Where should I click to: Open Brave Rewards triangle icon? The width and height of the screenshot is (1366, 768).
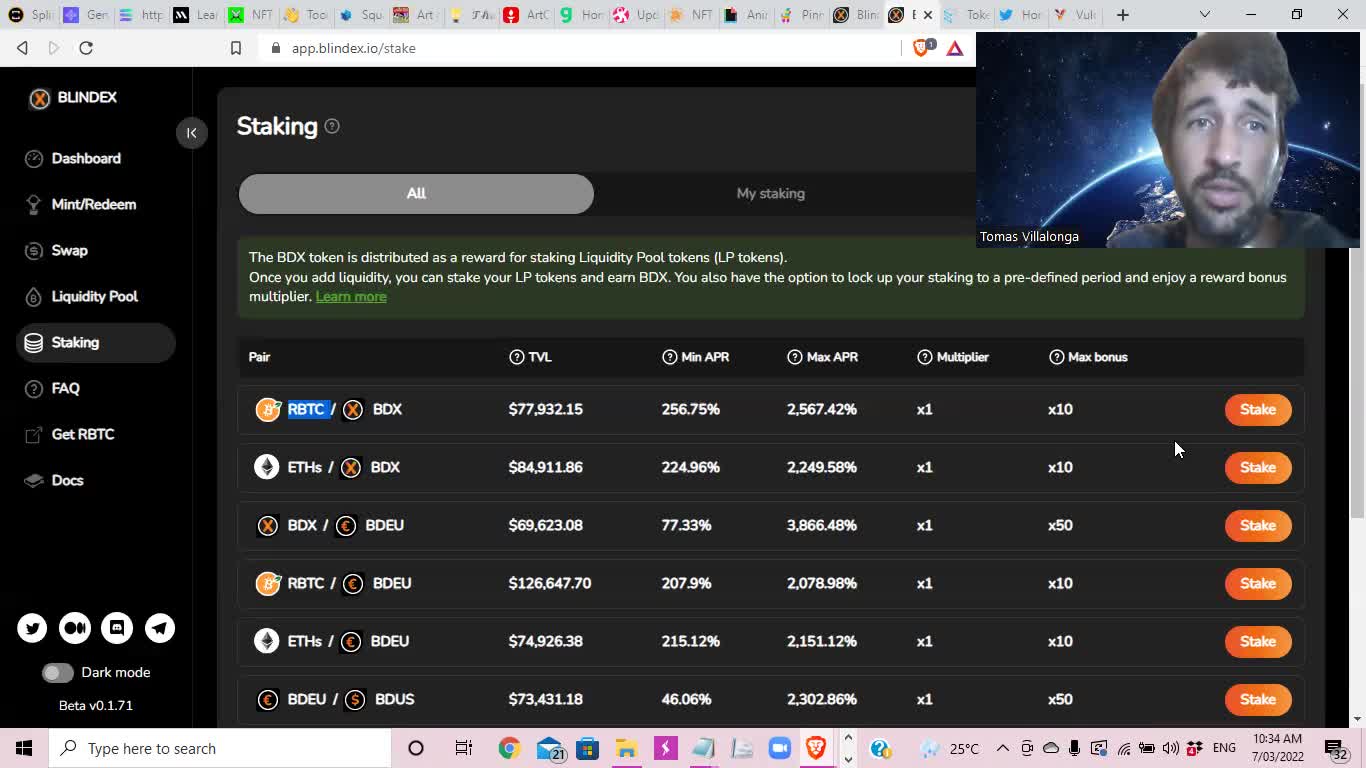click(955, 48)
